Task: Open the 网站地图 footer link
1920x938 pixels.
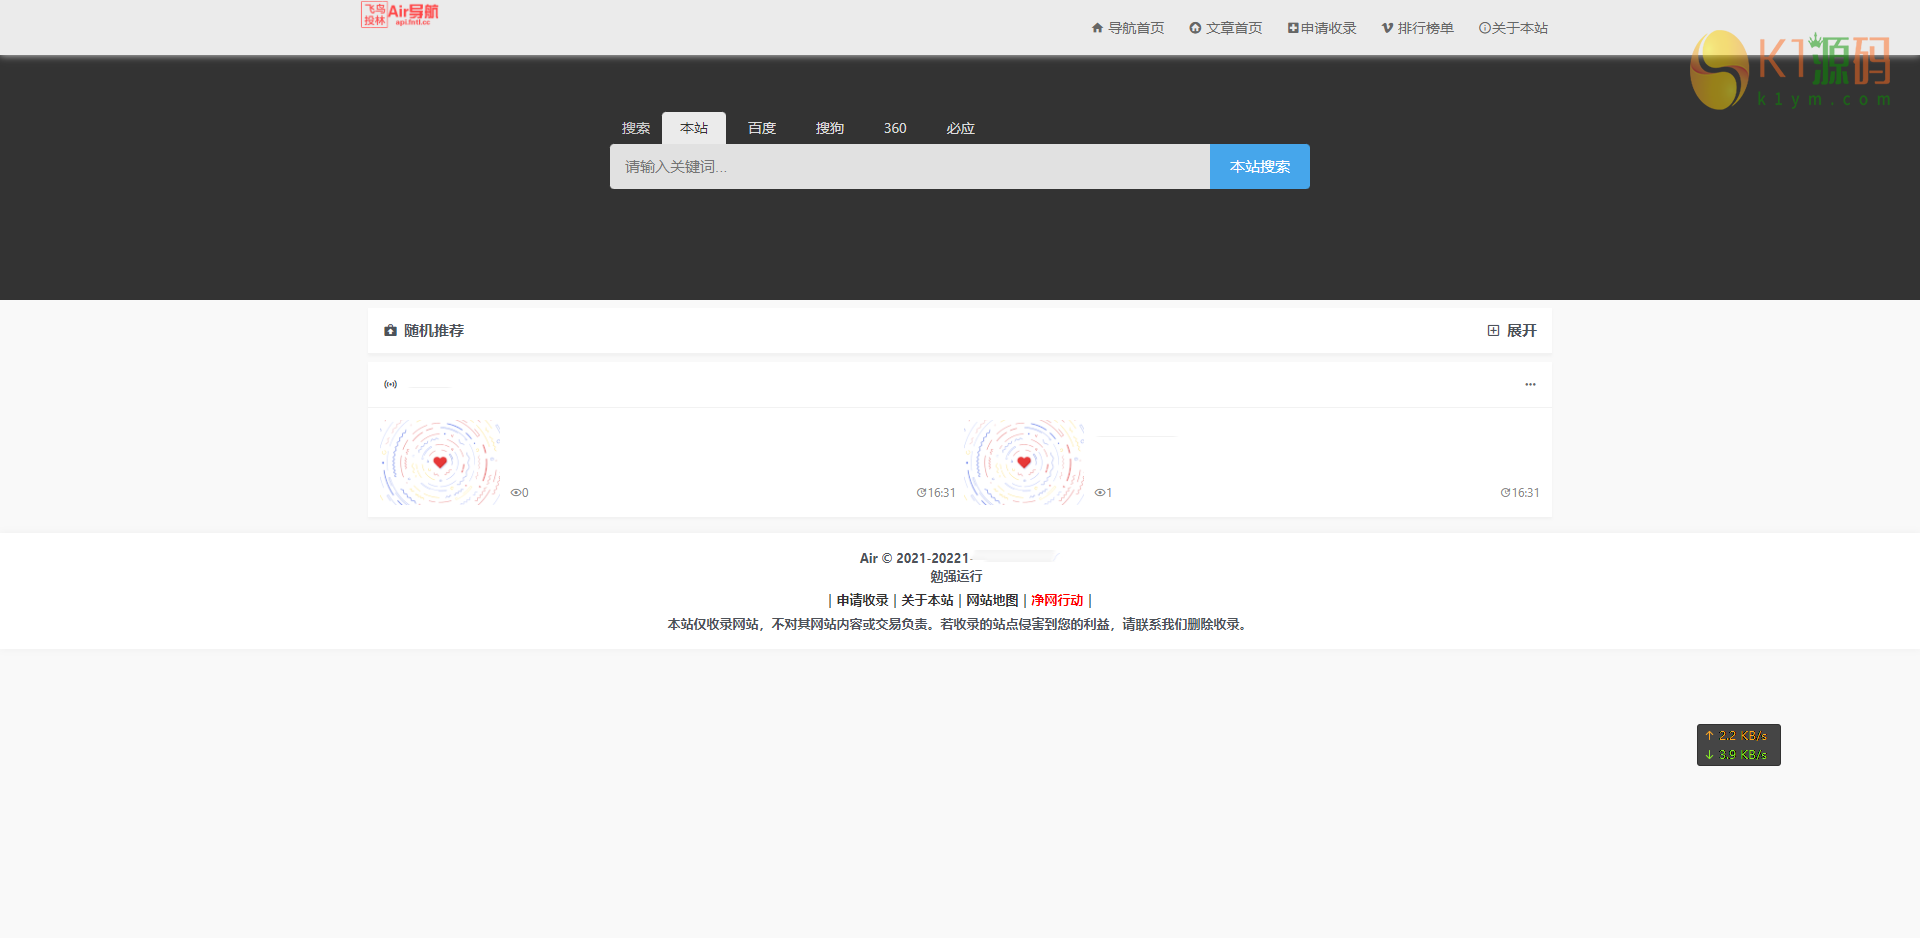Action: pos(992,600)
